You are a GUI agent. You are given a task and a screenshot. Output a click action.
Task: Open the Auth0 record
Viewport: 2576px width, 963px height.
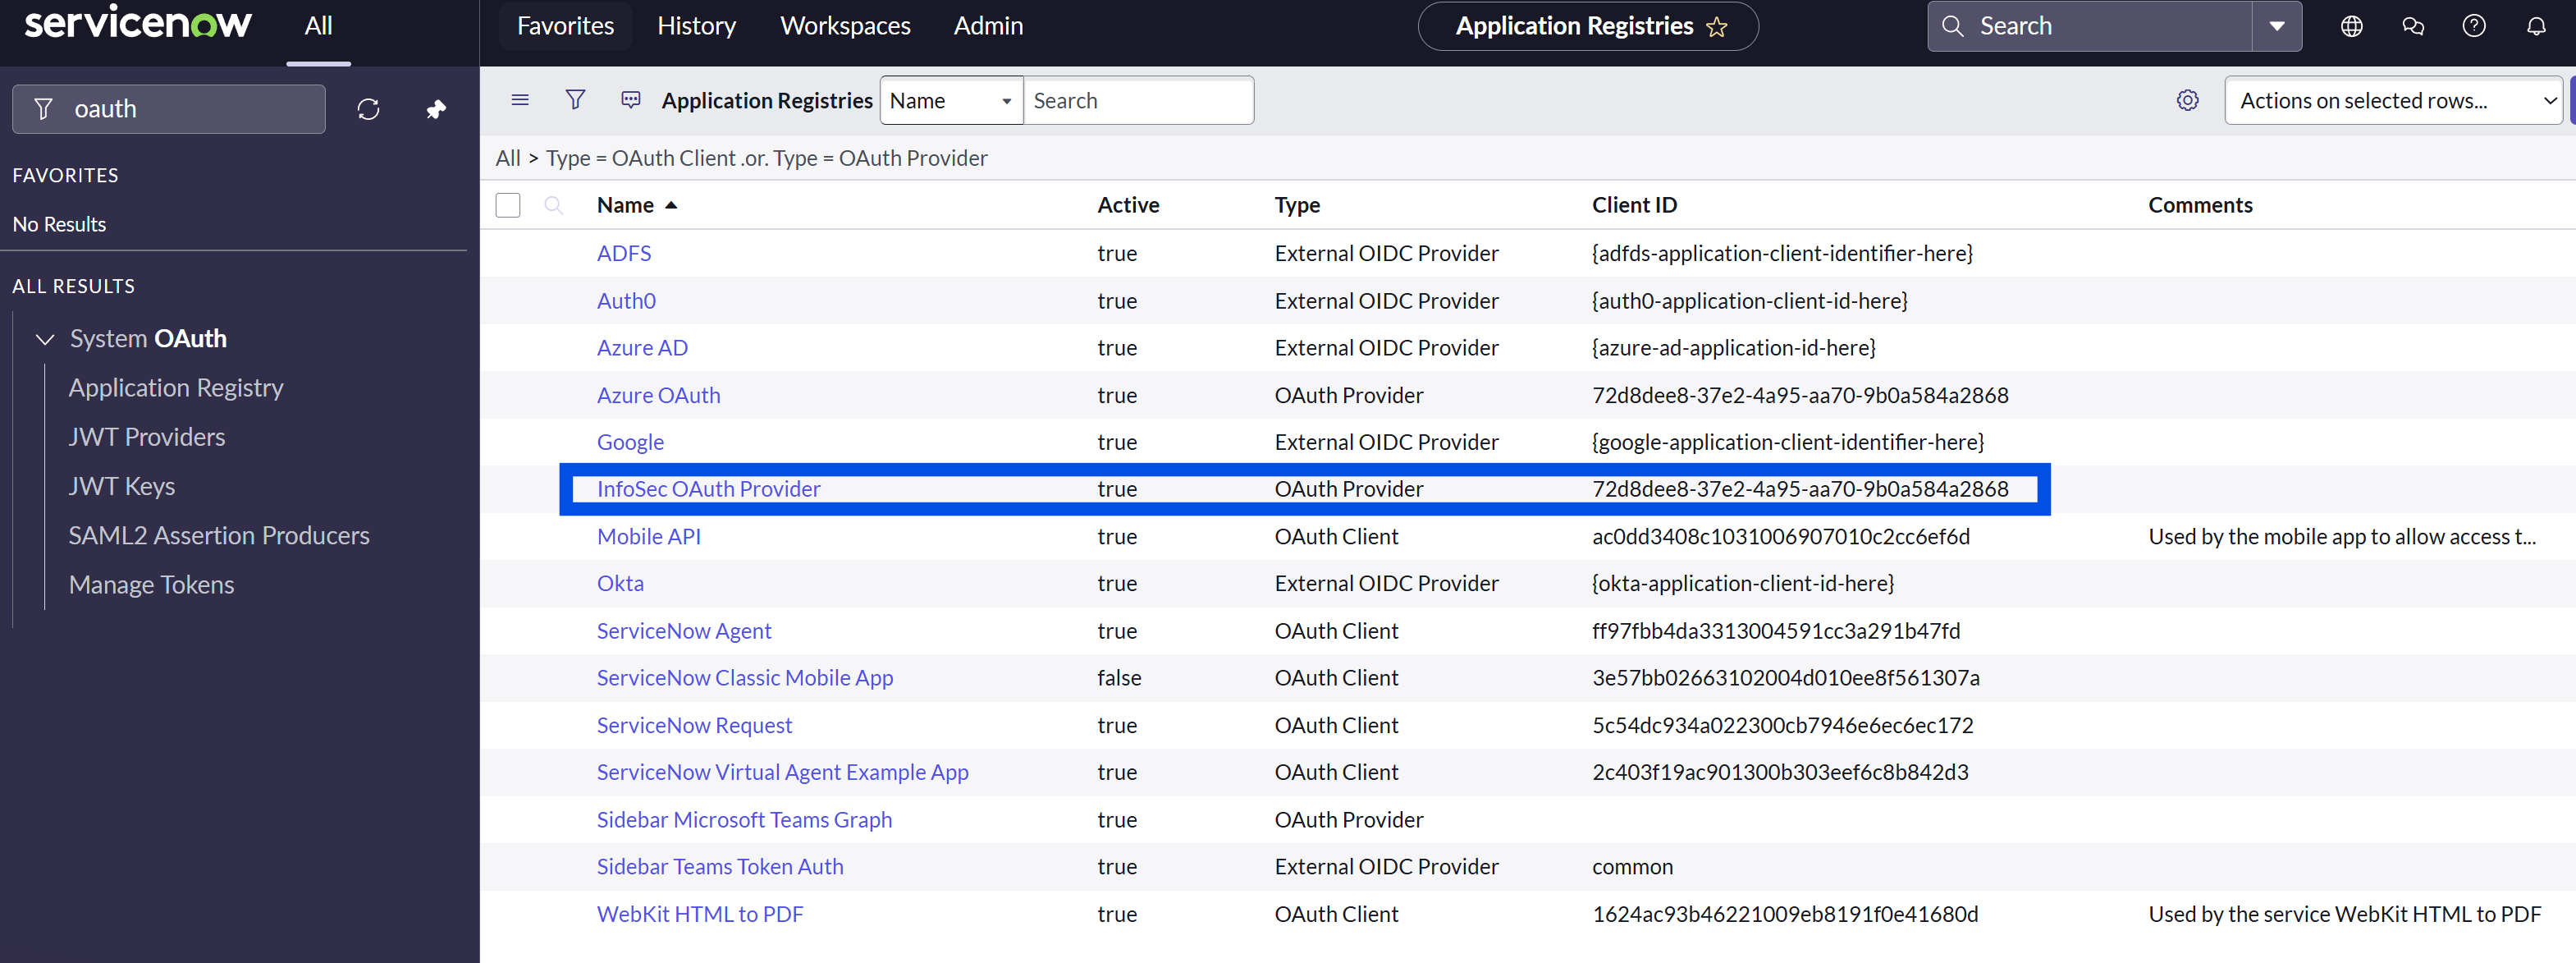[626, 301]
